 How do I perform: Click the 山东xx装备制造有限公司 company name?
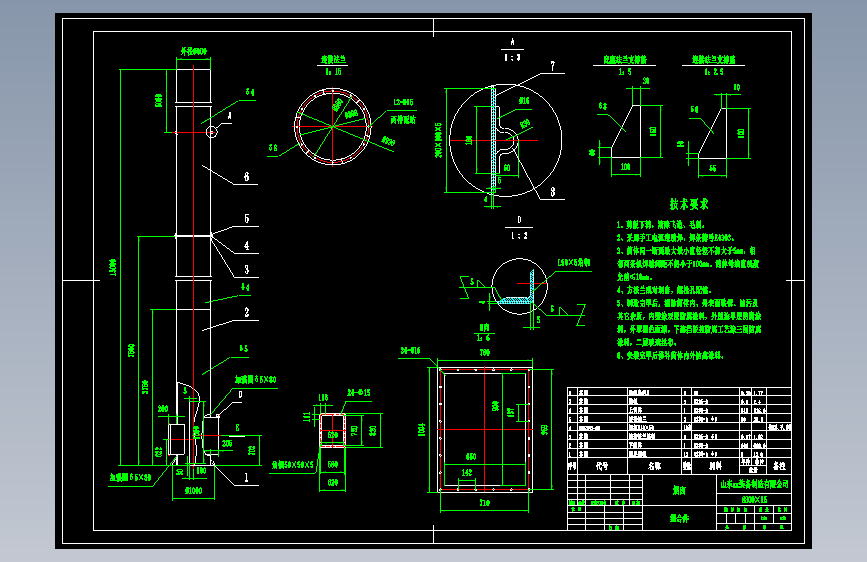coord(754,484)
